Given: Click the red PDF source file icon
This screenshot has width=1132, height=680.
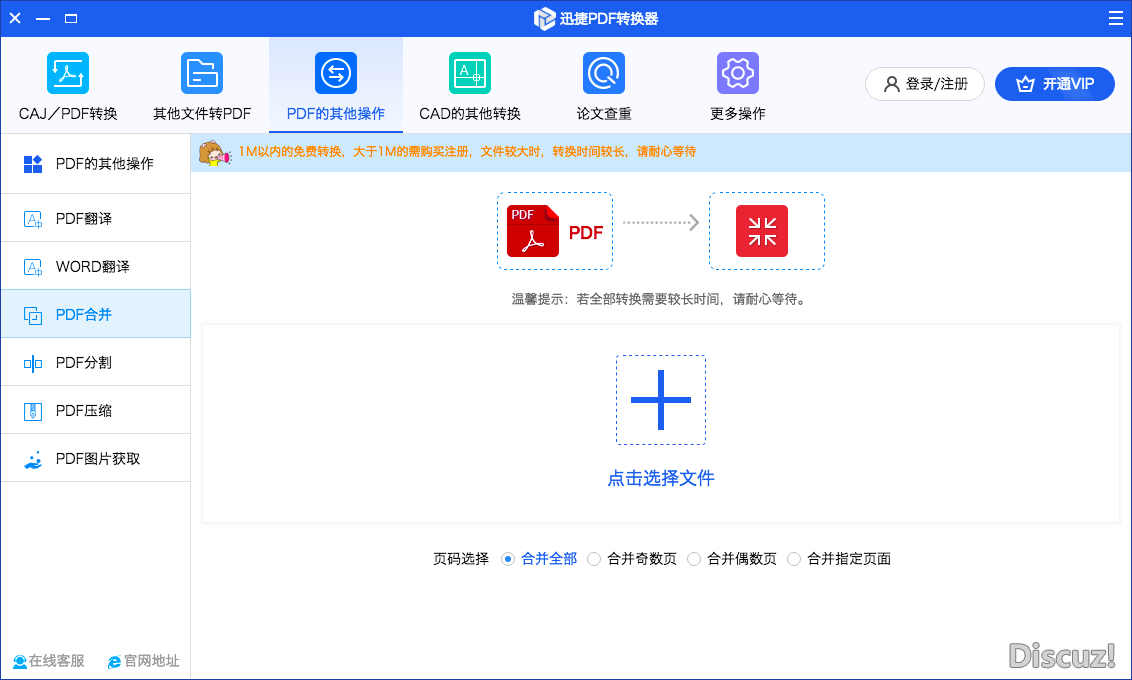Looking at the screenshot, I should pyautogui.click(x=533, y=231).
